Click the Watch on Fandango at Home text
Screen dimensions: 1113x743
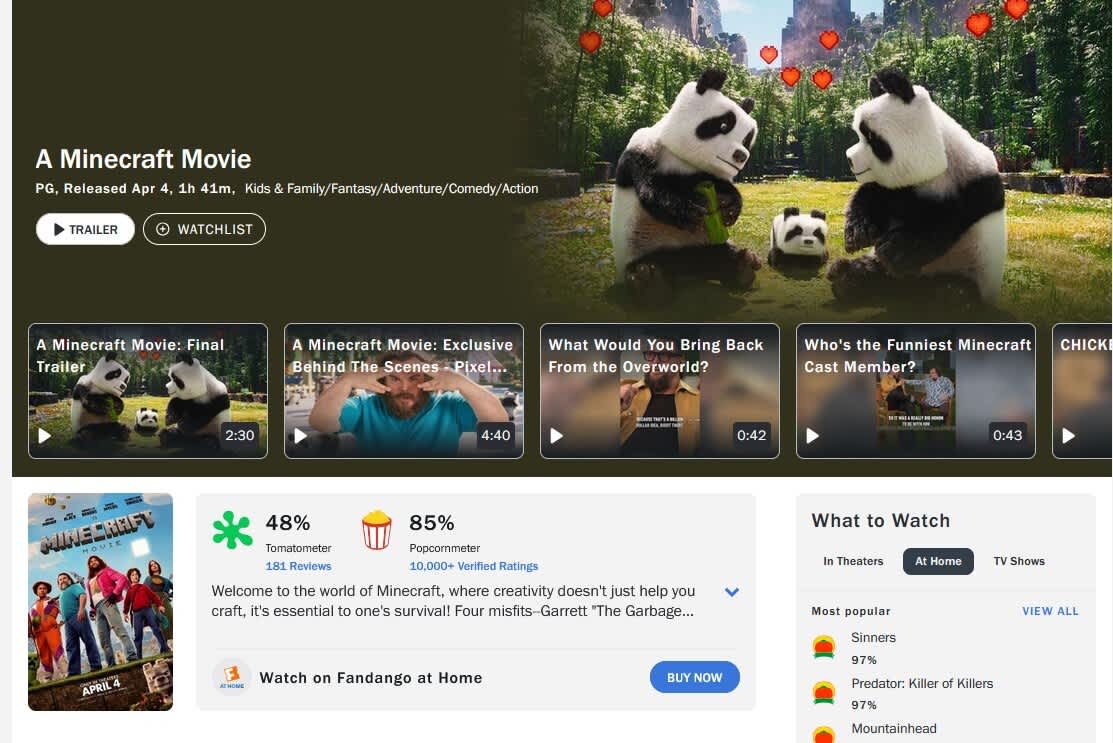tap(371, 678)
